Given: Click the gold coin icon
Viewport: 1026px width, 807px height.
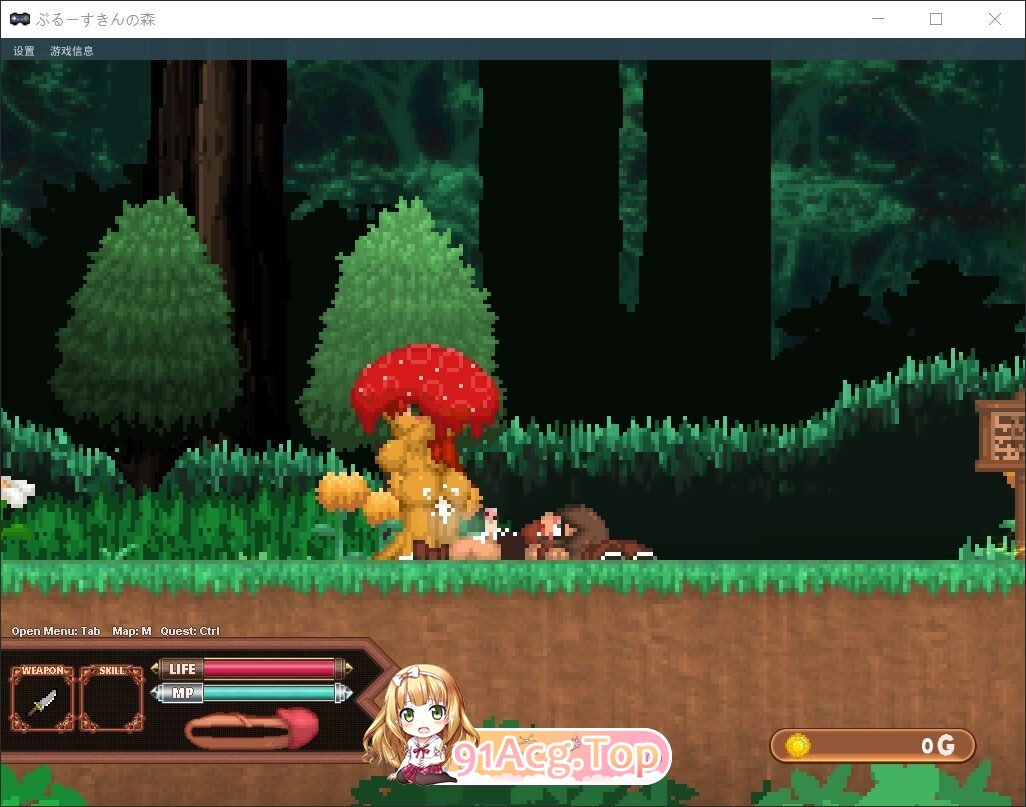Looking at the screenshot, I should [x=797, y=745].
